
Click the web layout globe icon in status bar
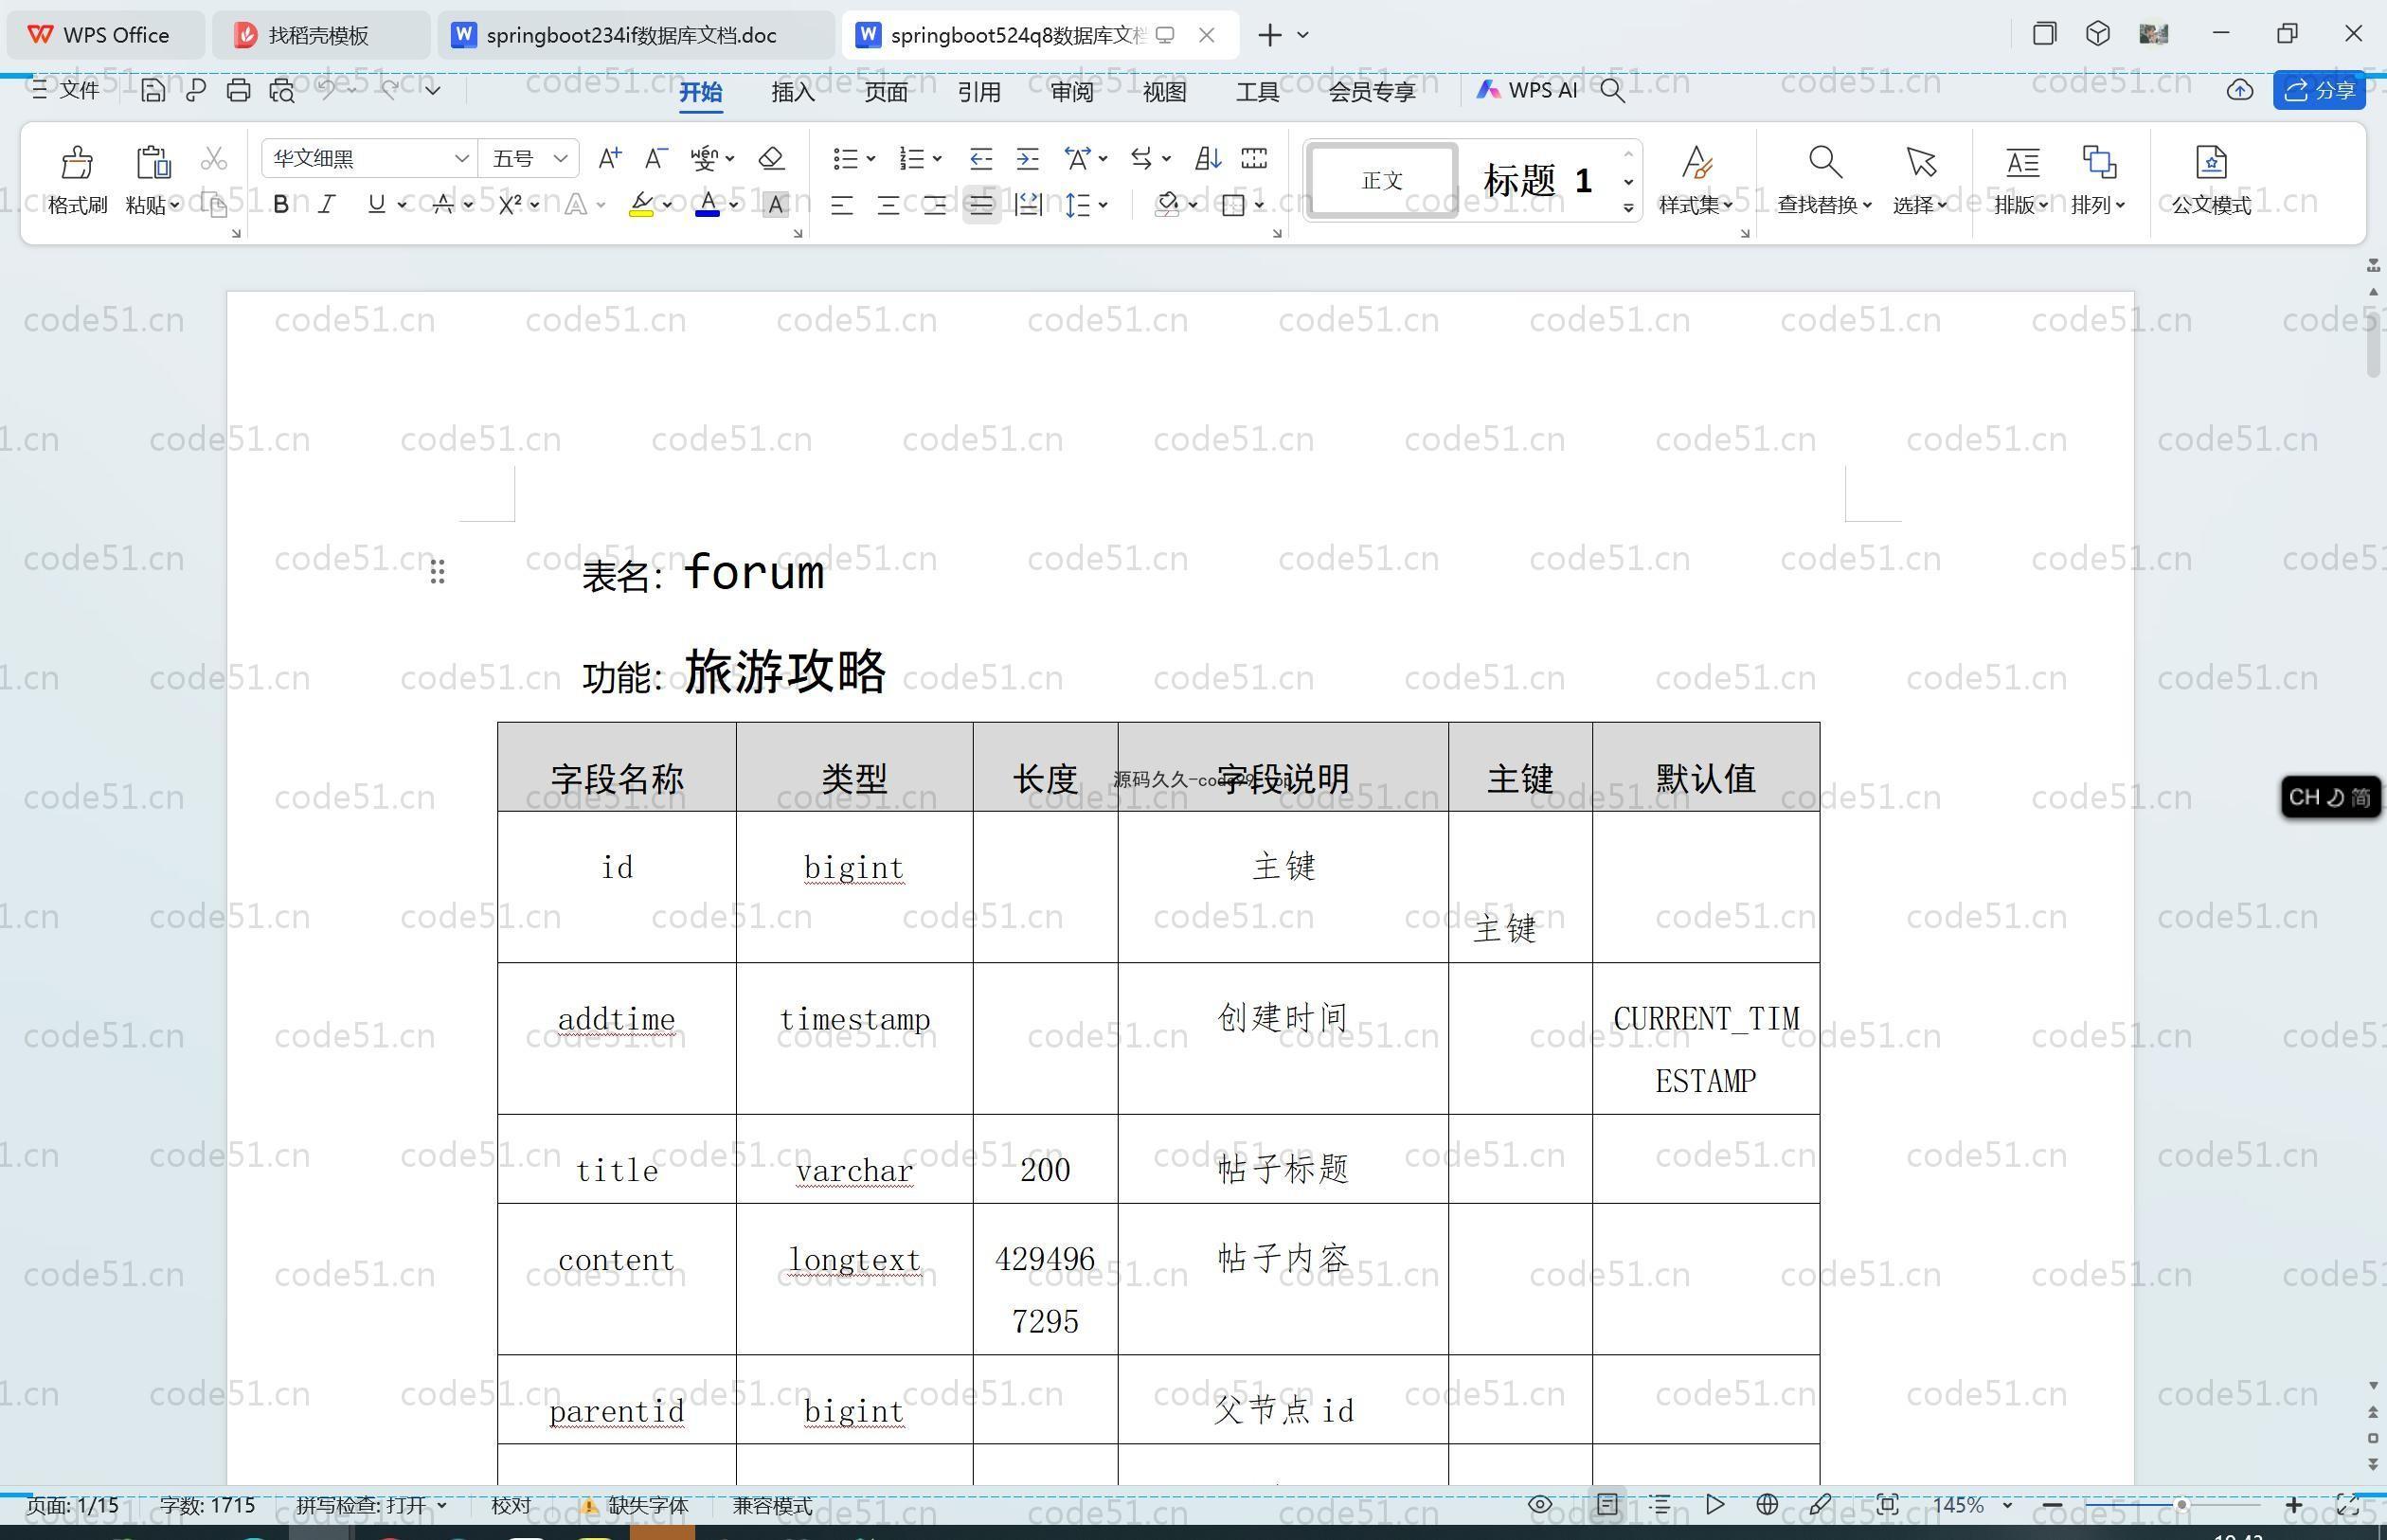(x=1767, y=1505)
